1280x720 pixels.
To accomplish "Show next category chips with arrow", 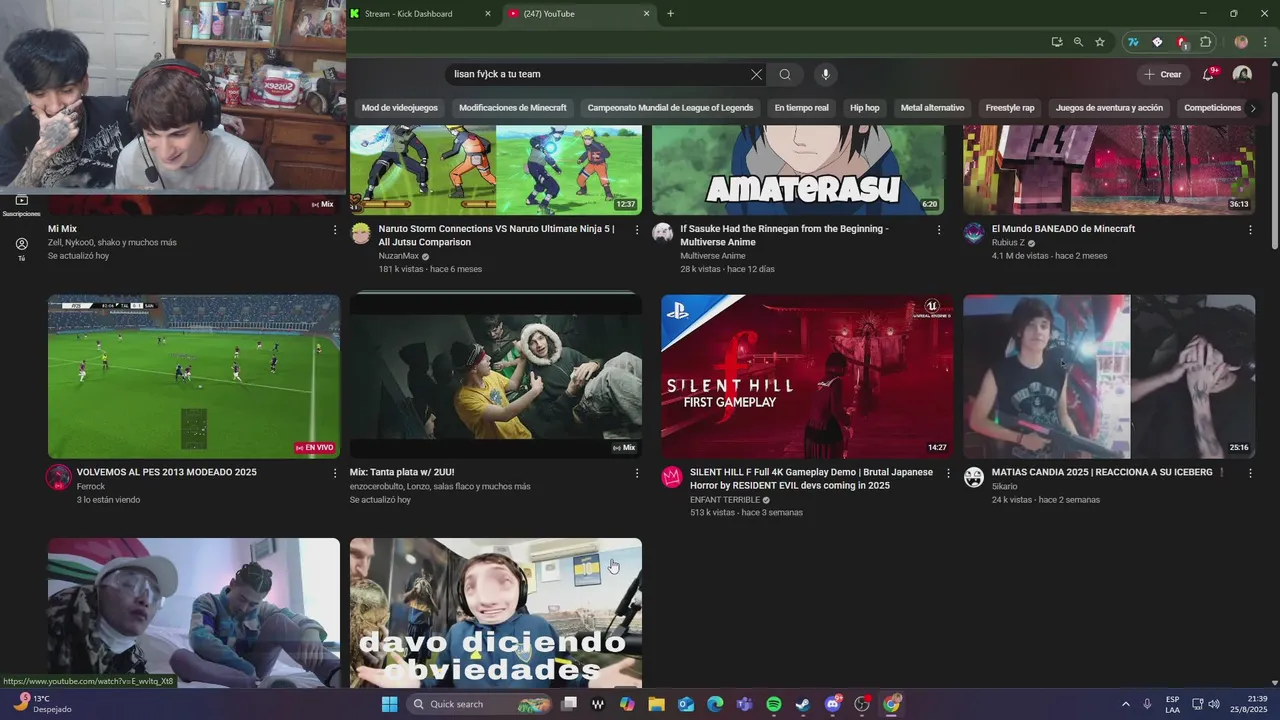I will 1253,108.
